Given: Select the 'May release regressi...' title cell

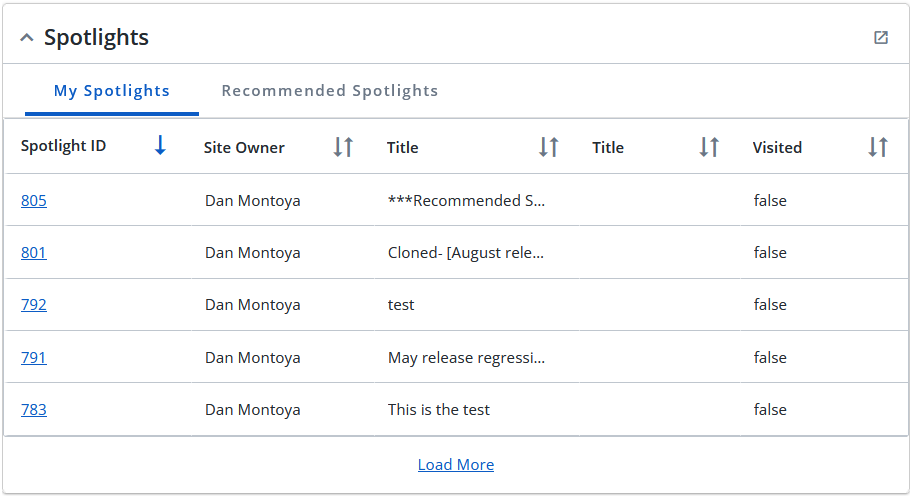Looking at the screenshot, I should pos(466,358).
